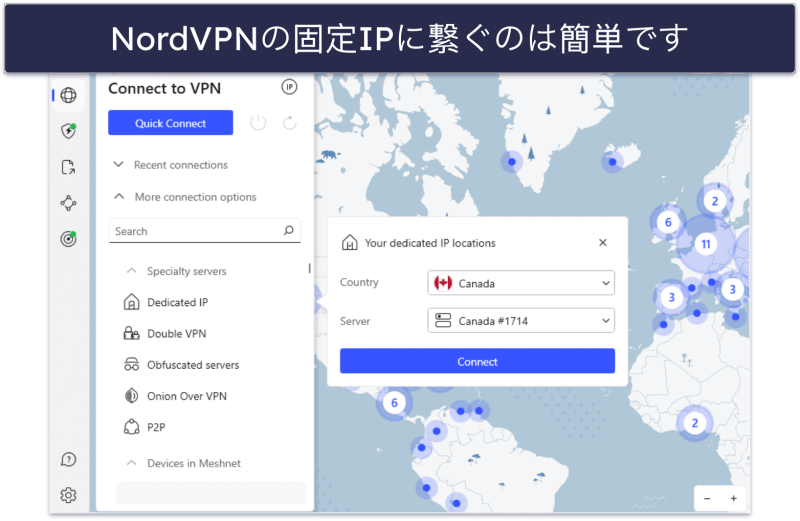Collapse More connection options
The height and width of the screenshot is (521, 800).
185,197
